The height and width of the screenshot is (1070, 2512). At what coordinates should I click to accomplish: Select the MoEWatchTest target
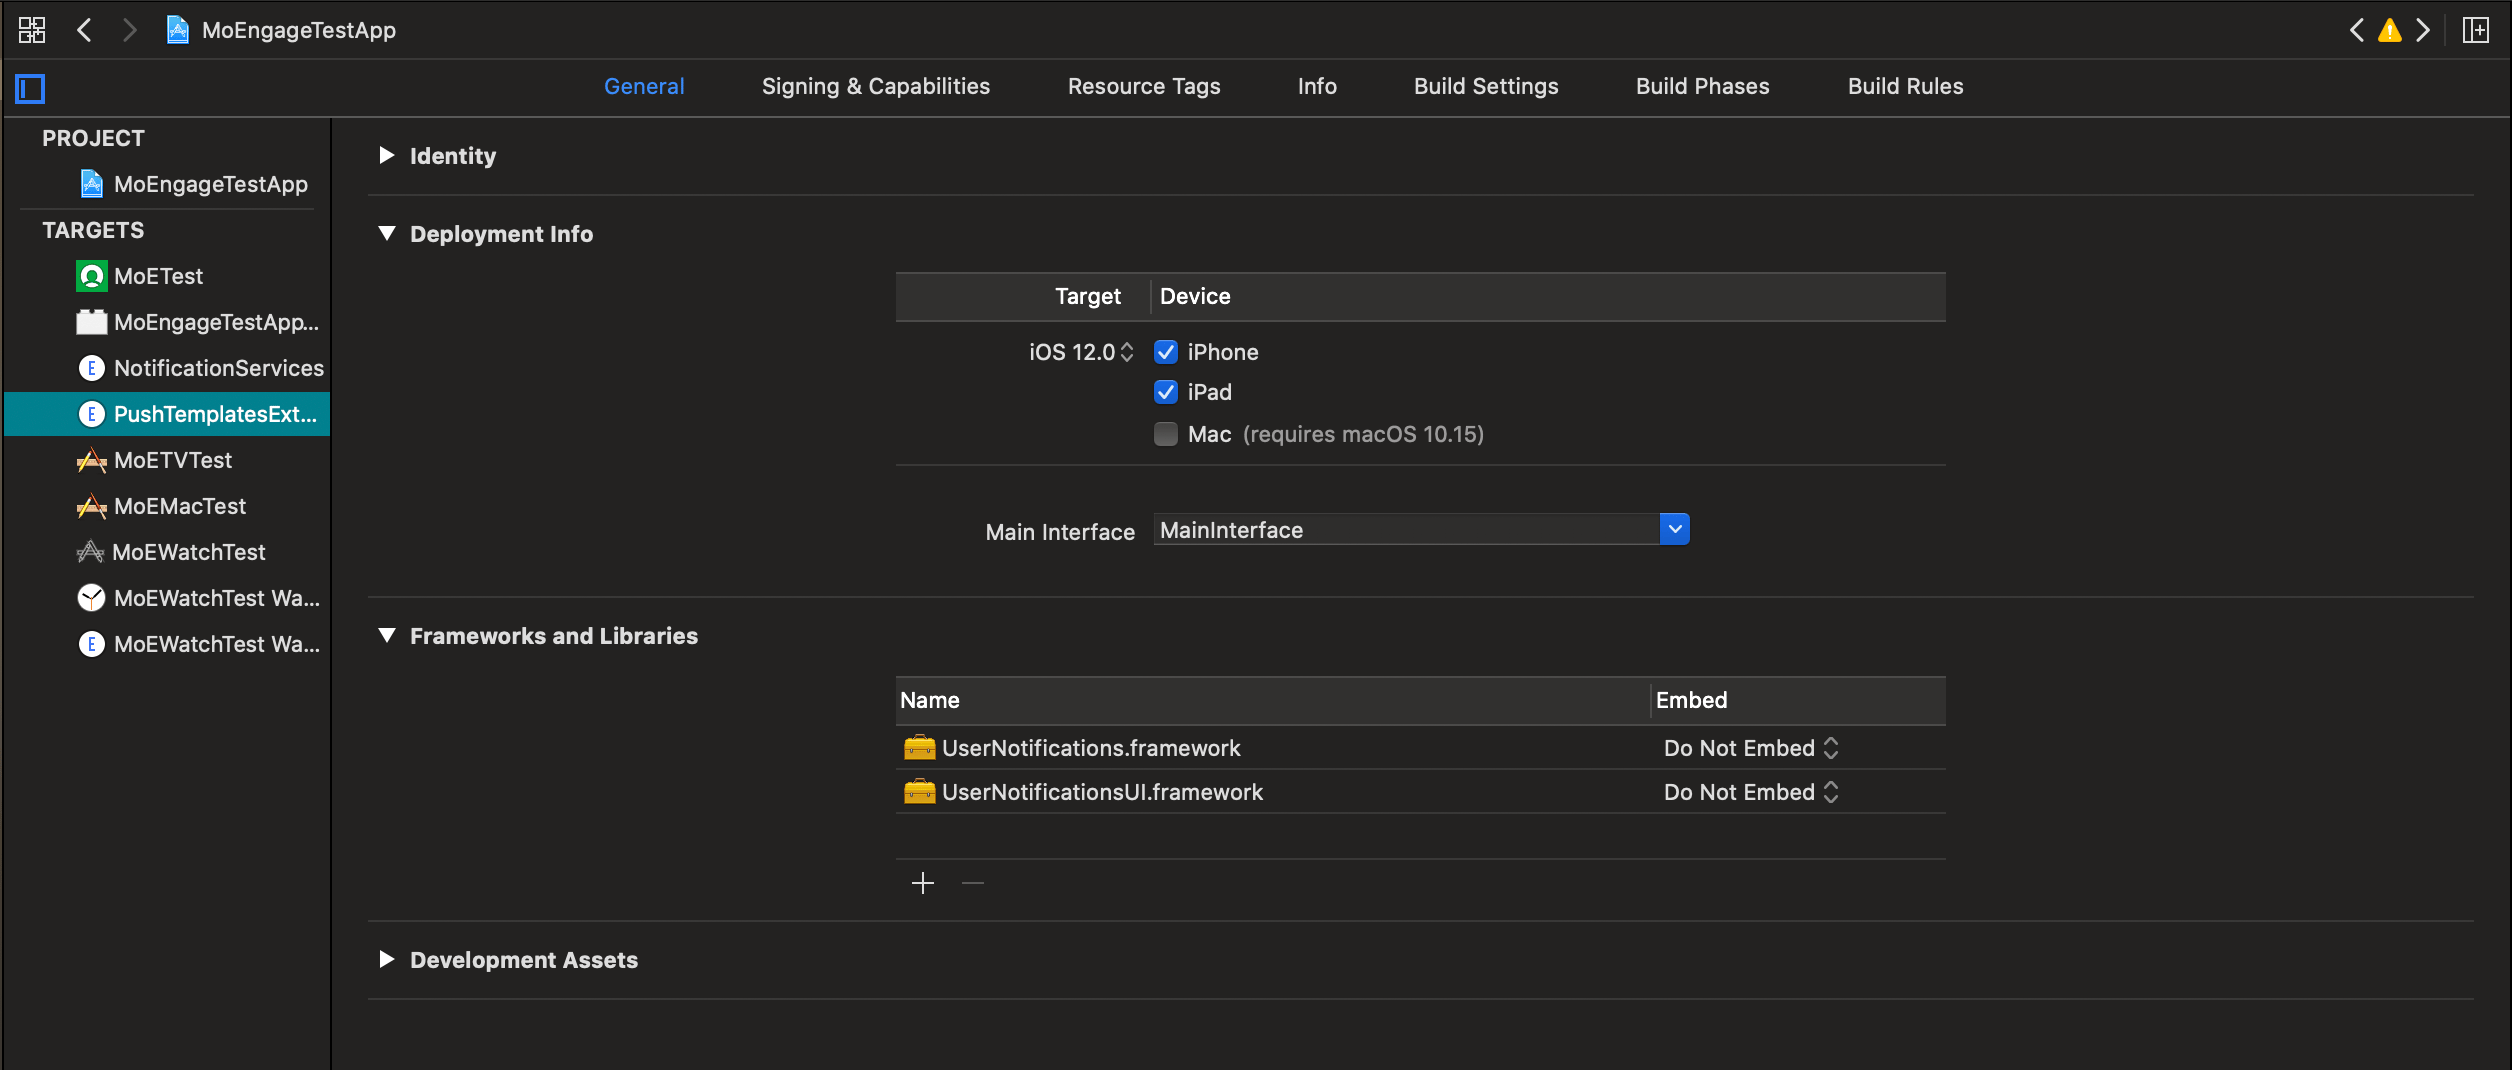172,552
